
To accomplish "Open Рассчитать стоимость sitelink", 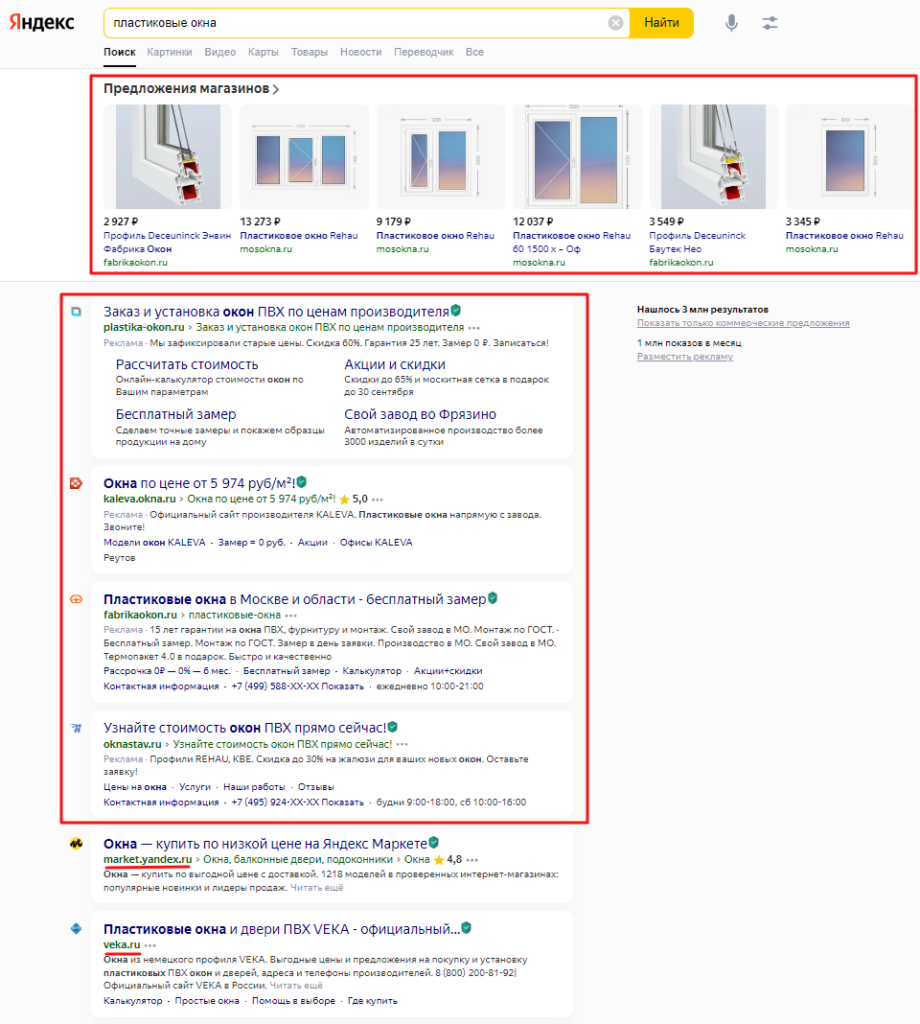I will tap(187, 364).
